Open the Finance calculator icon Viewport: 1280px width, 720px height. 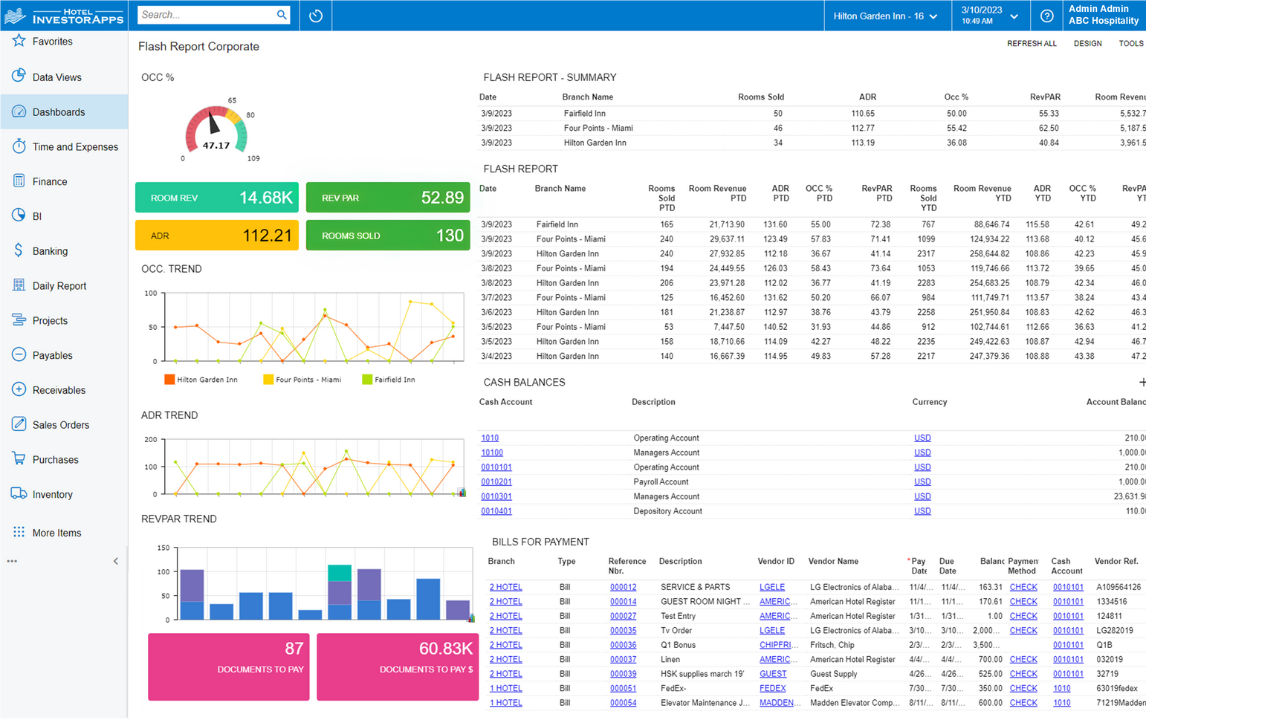(x=18, y=181)
